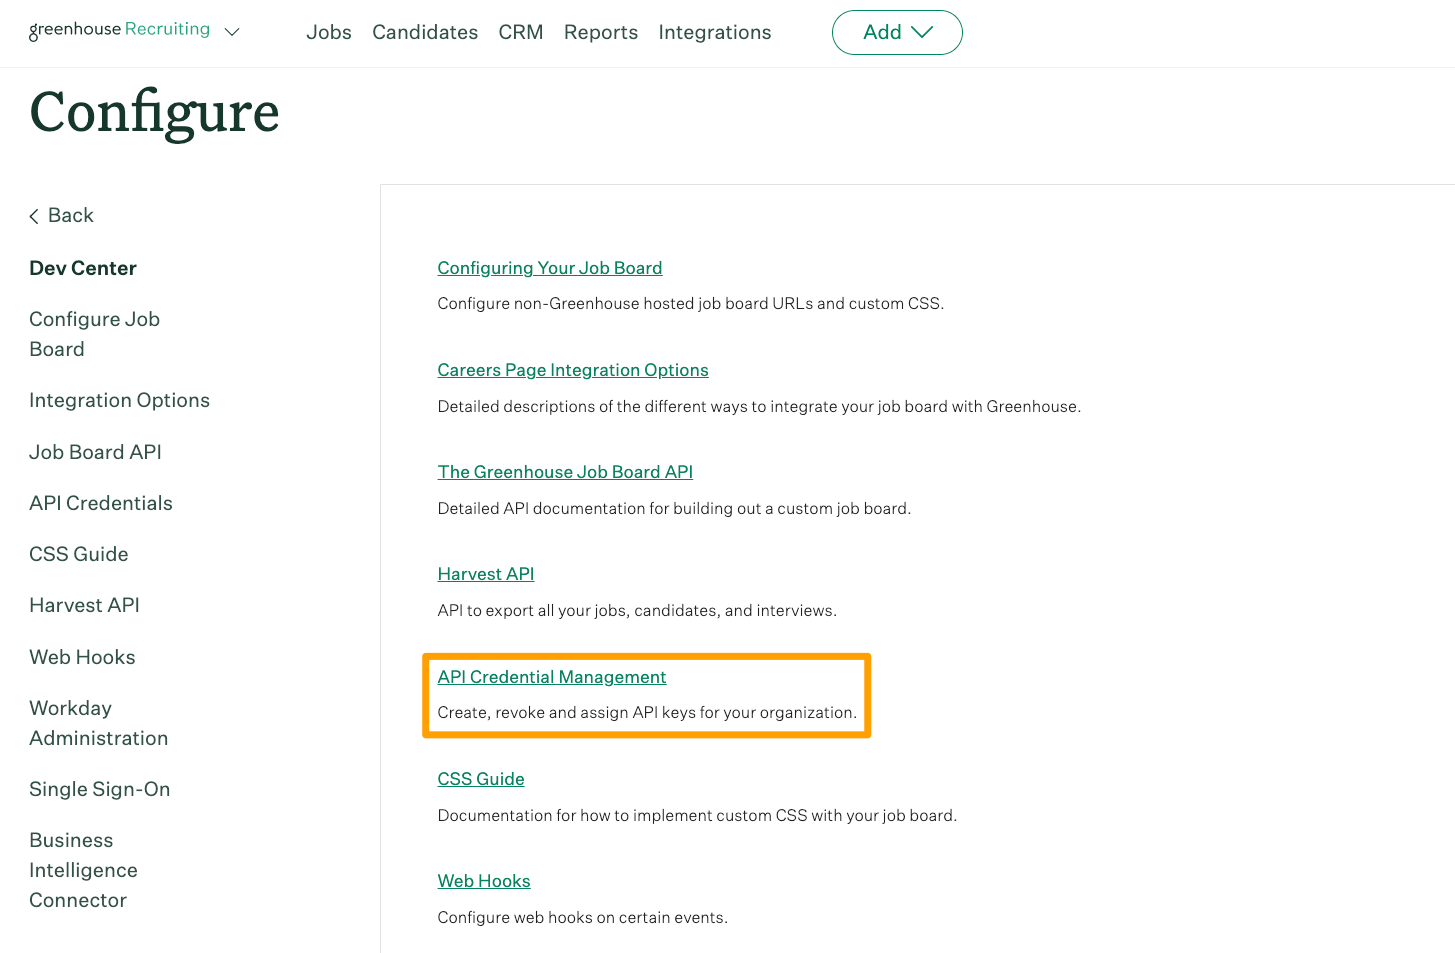Open the Reports page
The height and width of the screenshot is (953, 1455).
pos(600,32)
